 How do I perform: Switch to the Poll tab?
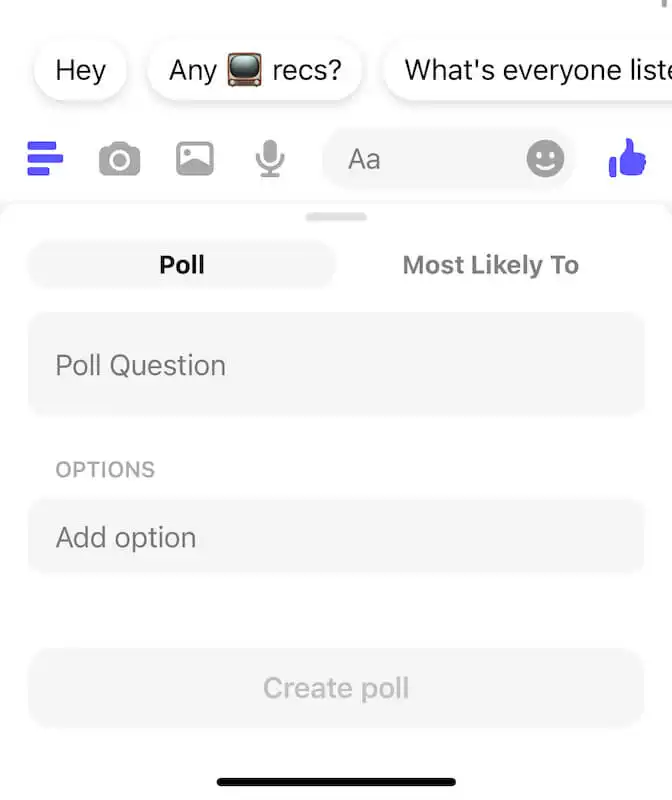pos(182,265)
